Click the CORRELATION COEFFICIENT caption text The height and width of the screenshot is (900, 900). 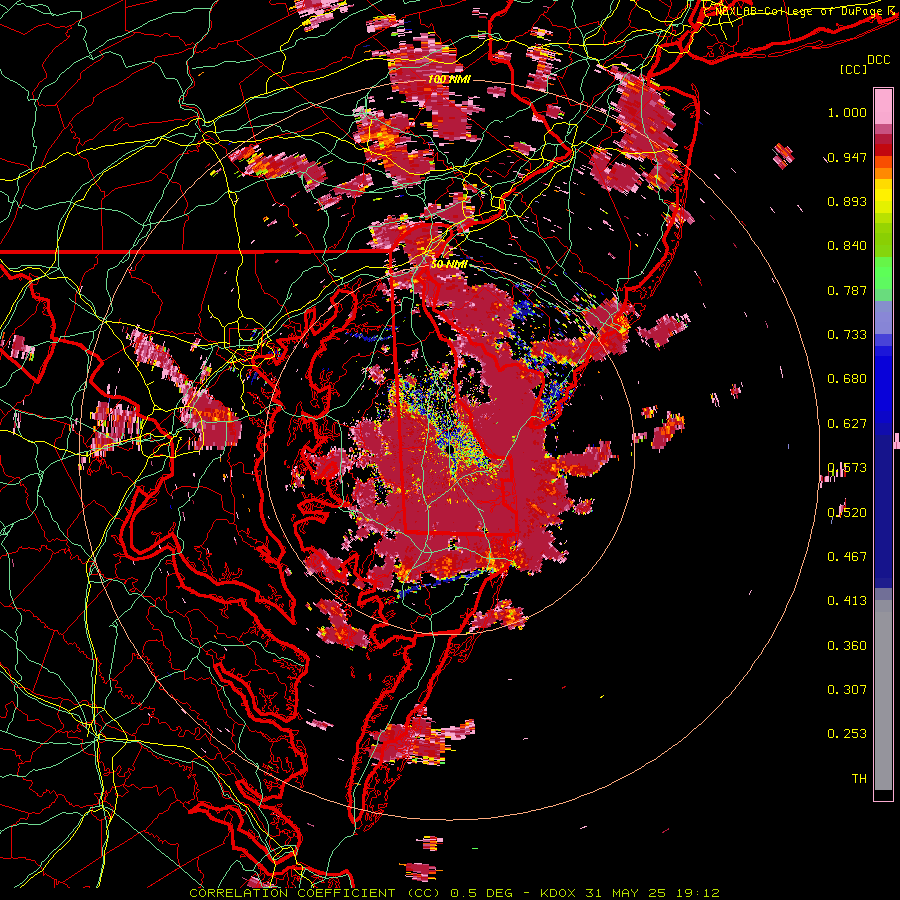point(292,893)
